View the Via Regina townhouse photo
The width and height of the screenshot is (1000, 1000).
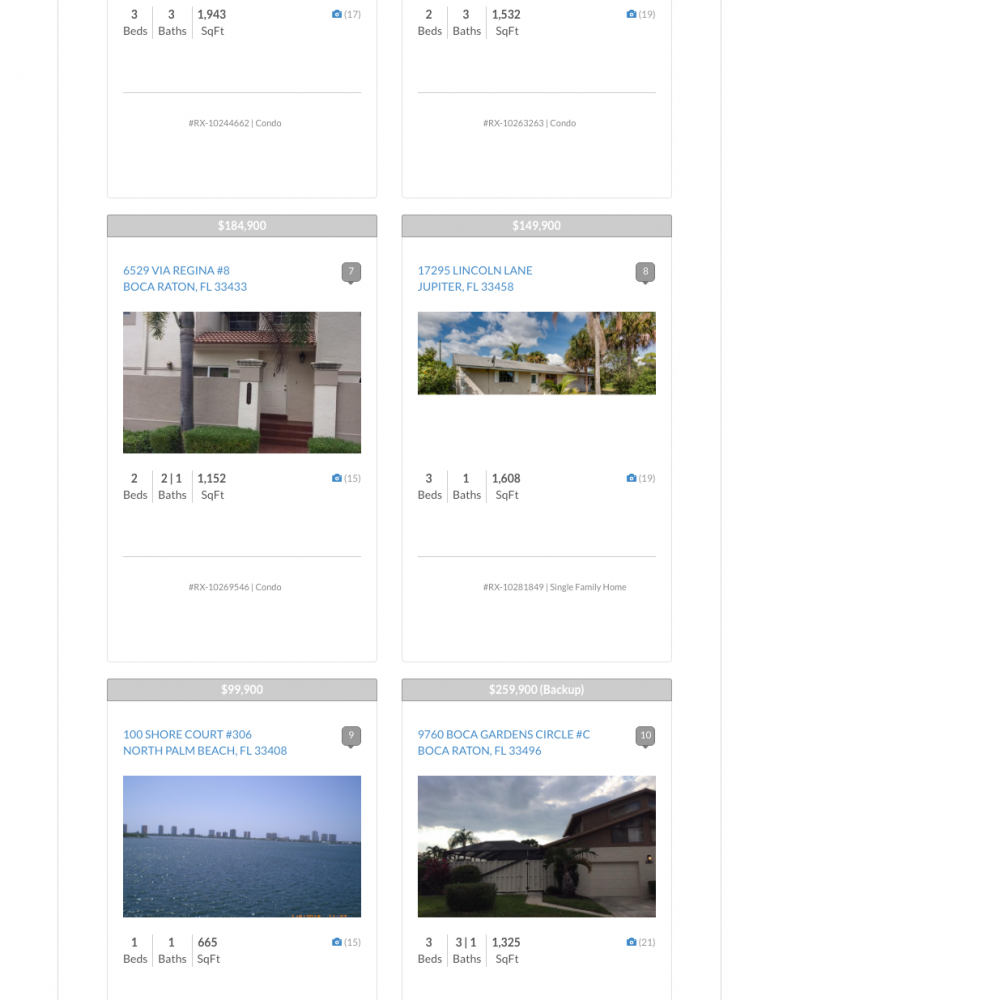click(242, 382)
